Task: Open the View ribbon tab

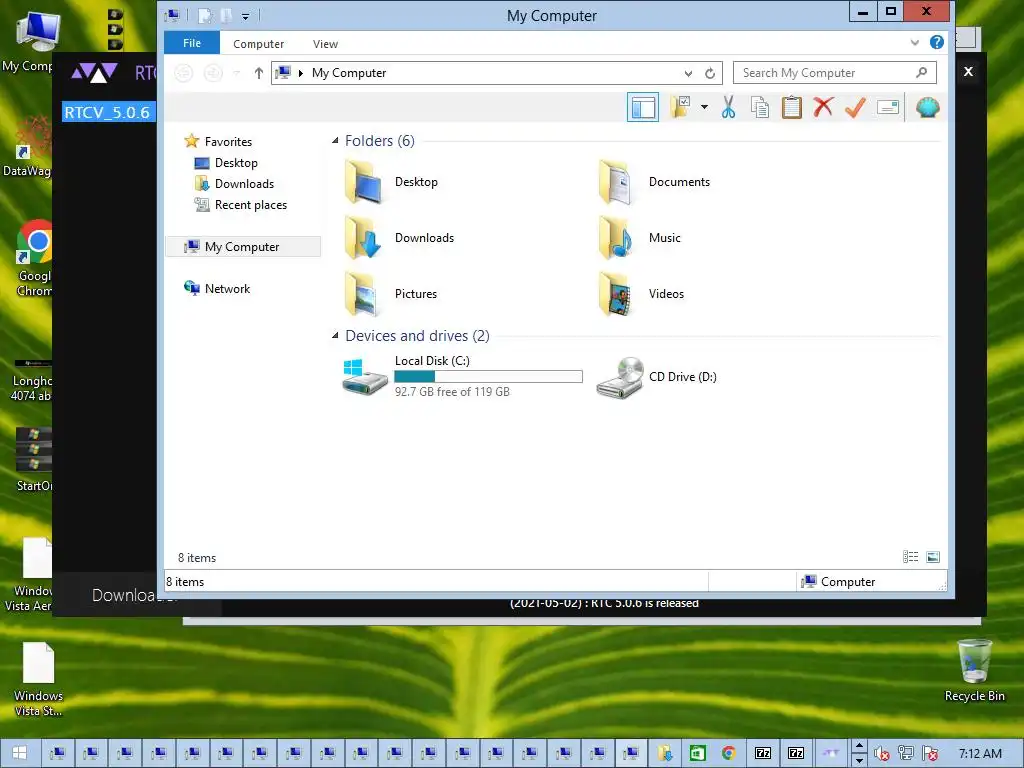Action: 325,44
